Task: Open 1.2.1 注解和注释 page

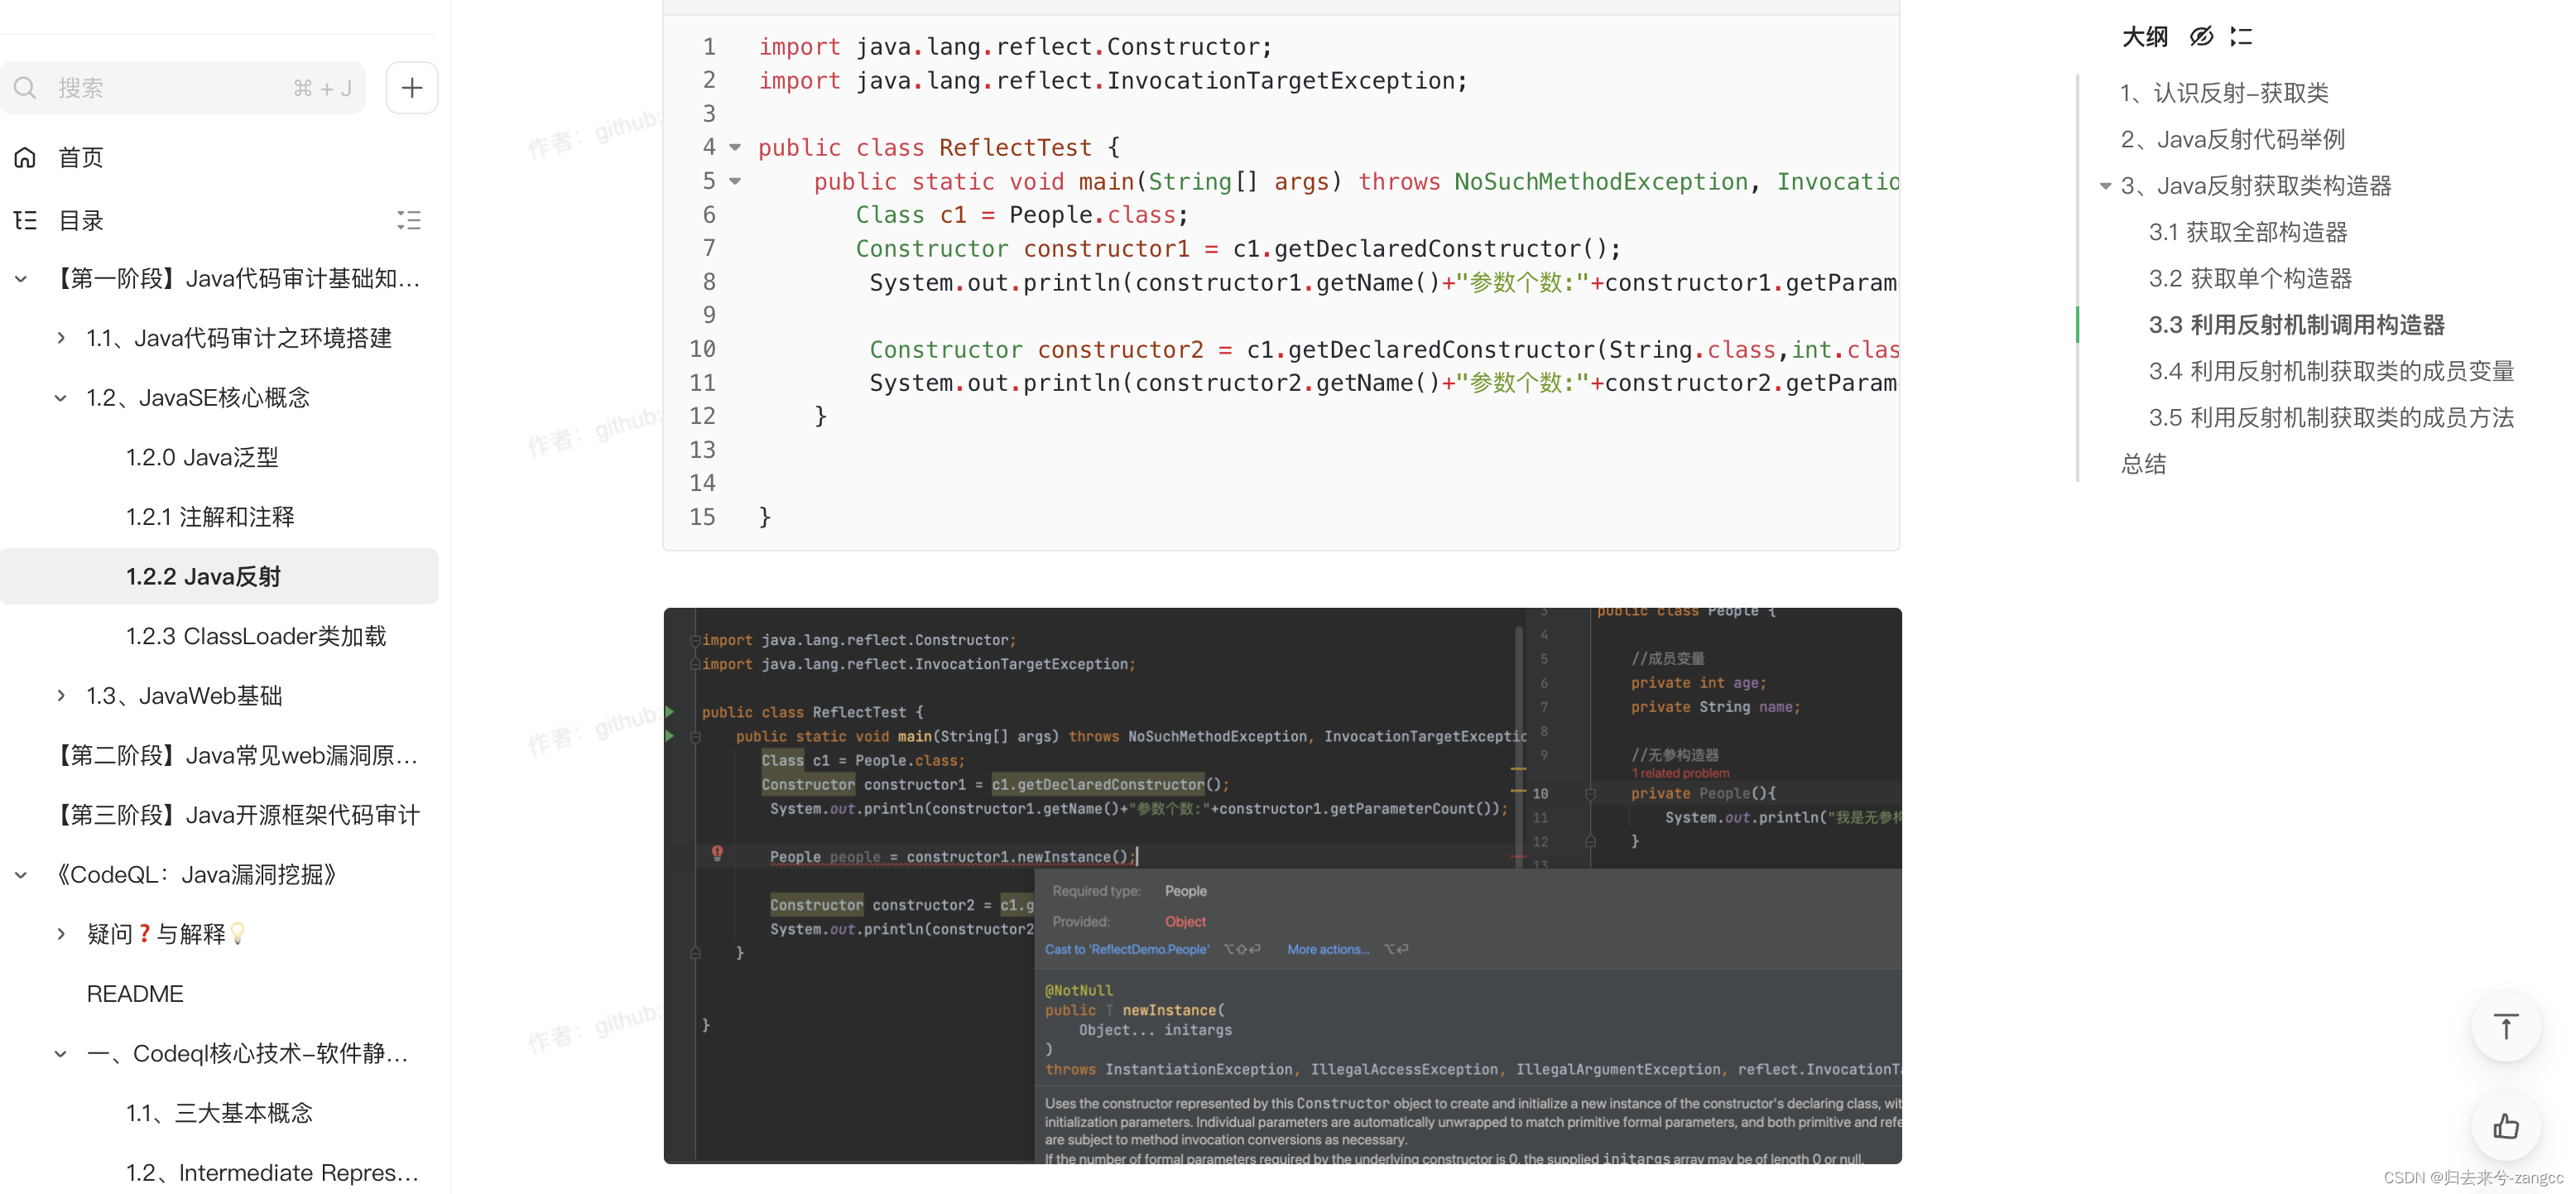Action: click(x=210, y=517)
